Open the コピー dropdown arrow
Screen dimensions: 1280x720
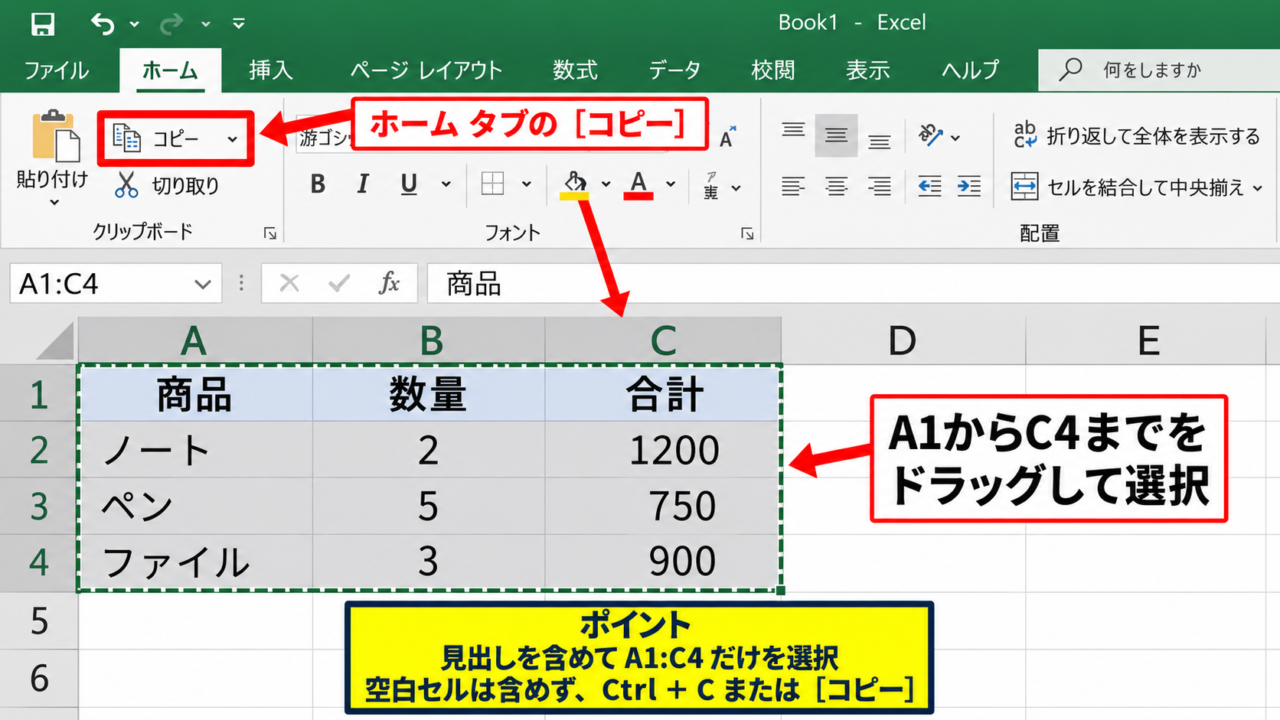[x=232, y=139]
